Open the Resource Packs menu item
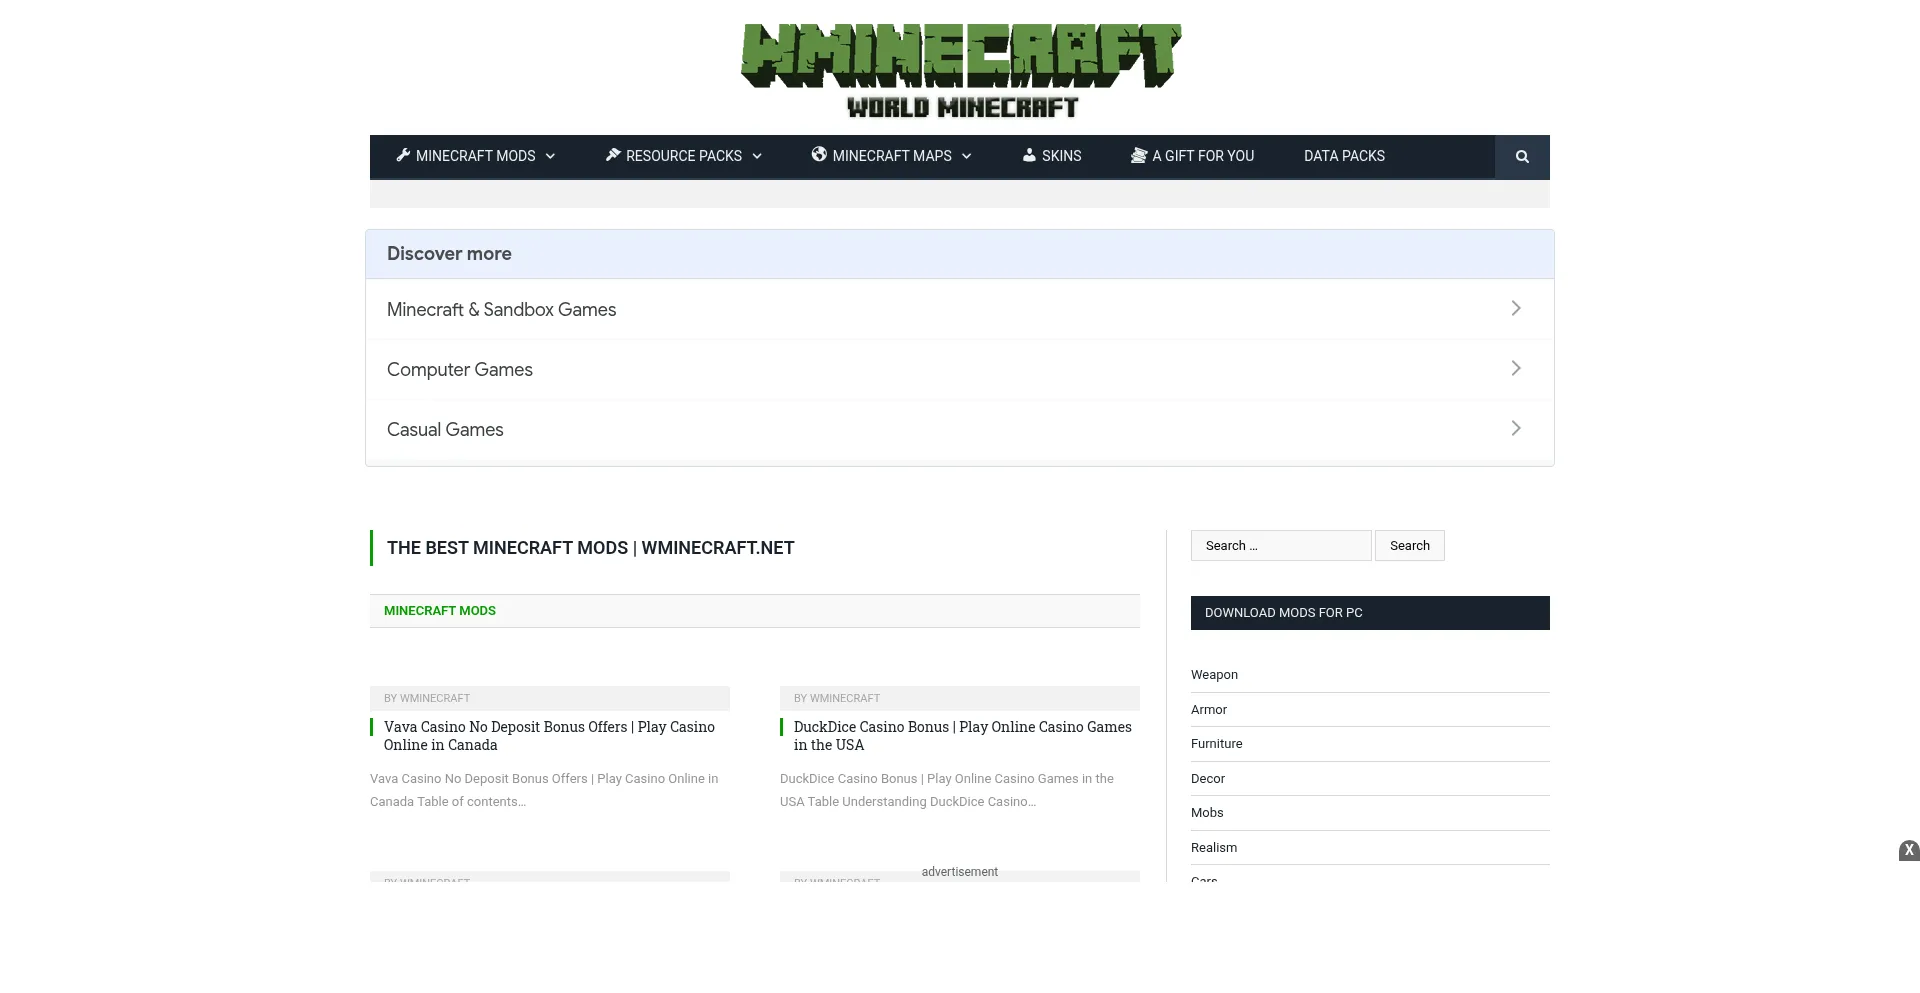Screen dimensions: 1920x993 click(x=684, y=156)
